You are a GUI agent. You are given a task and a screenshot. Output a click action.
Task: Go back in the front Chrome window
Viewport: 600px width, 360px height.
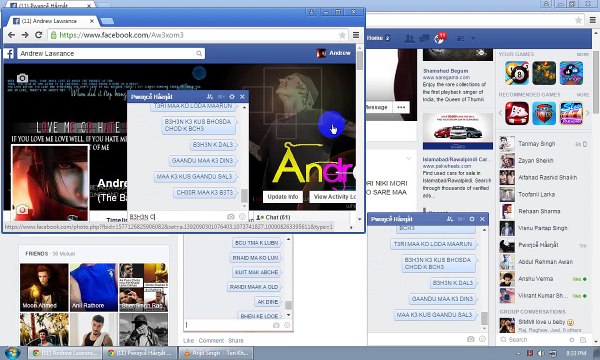click(x=11, y=35)
